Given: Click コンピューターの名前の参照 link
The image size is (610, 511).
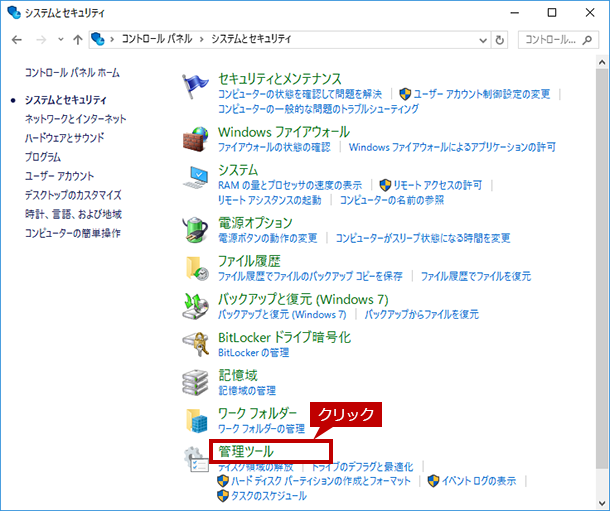Looking at the screenshot, I should (x=392, y=200).
